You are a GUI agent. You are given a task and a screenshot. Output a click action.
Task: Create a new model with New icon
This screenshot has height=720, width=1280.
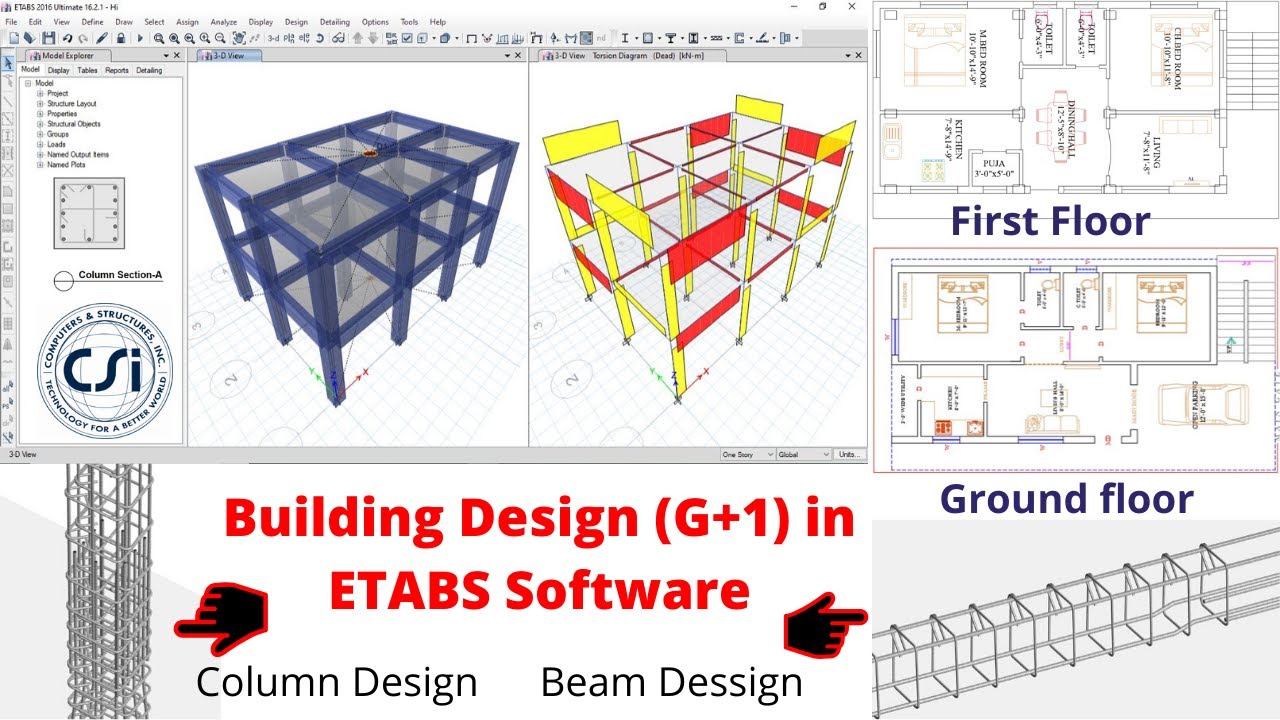click(14, 38)
